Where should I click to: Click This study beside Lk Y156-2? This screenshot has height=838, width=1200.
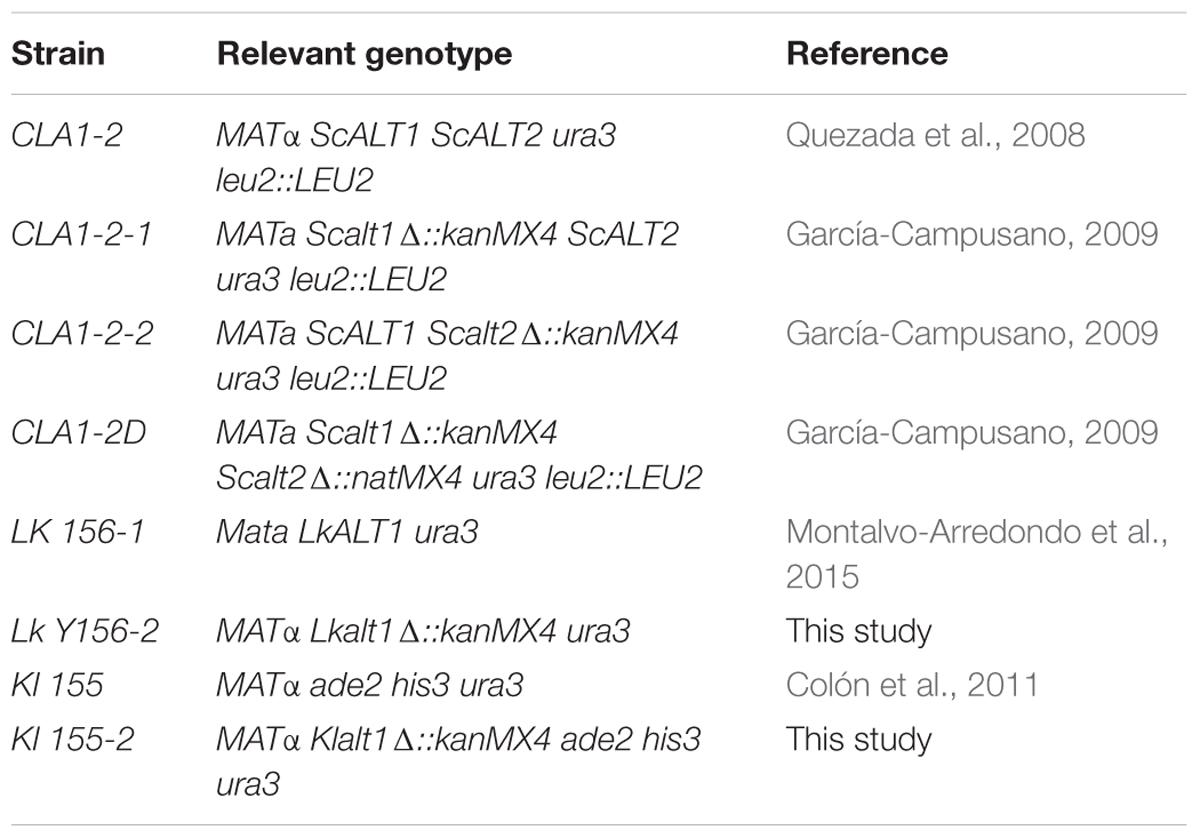coord(859,632)
